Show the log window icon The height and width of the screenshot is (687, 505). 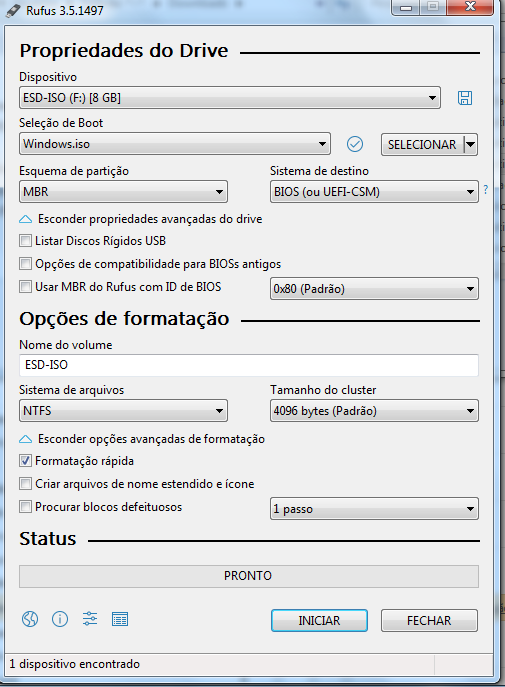120,619
